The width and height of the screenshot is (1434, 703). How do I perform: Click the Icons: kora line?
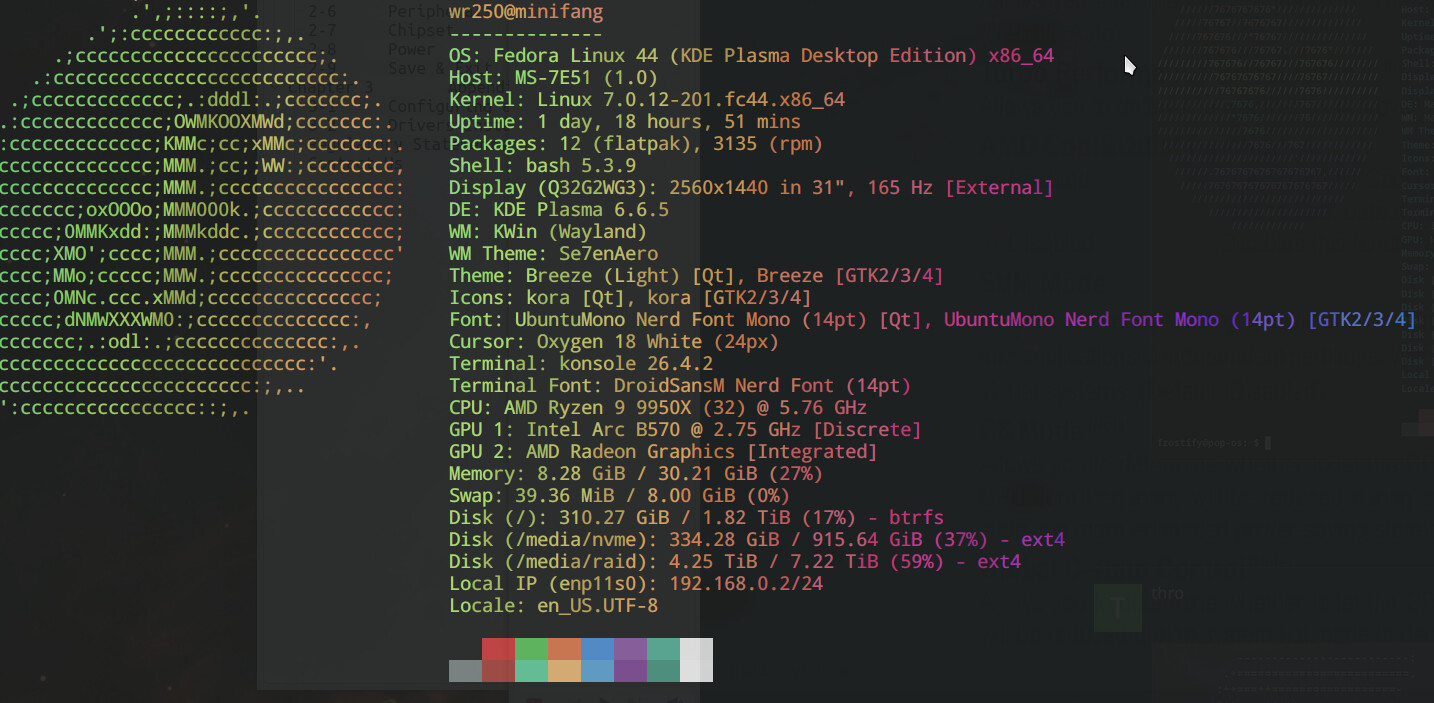630,298
